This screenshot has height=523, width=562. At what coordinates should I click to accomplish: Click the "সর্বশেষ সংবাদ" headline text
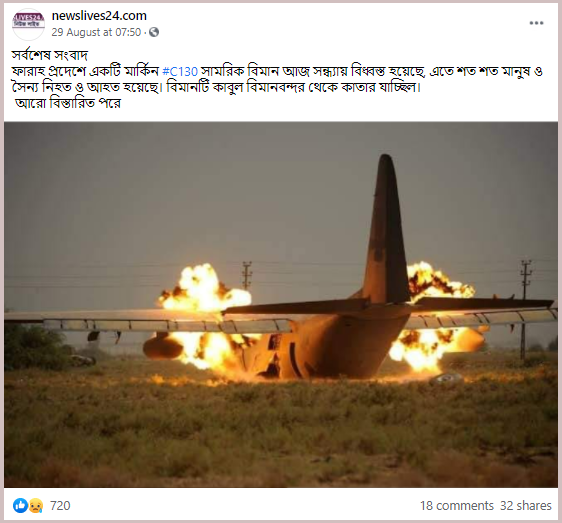50,56
